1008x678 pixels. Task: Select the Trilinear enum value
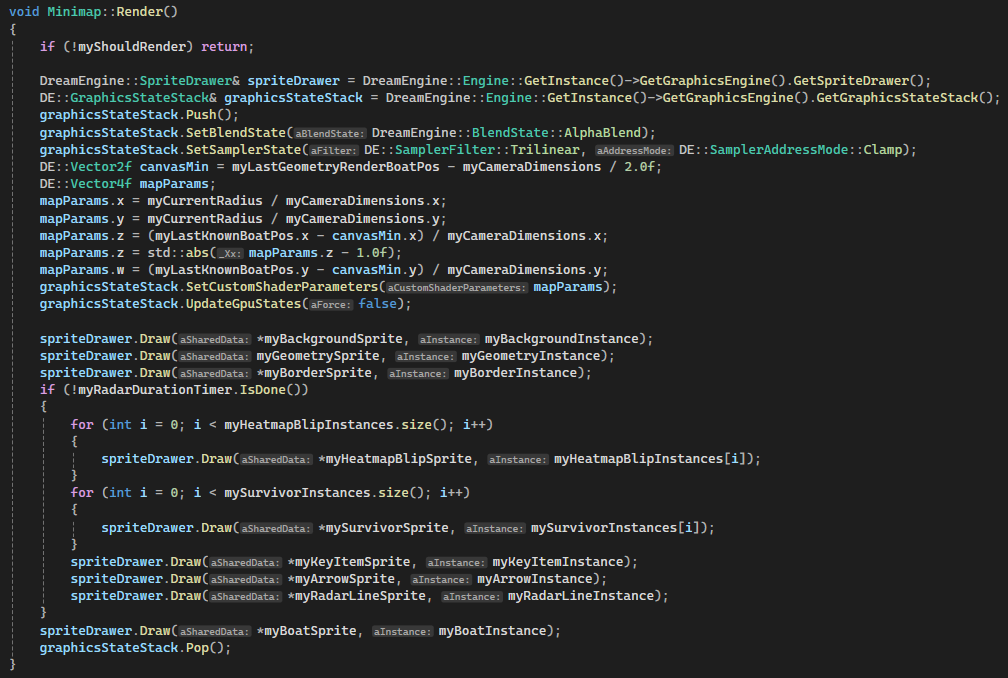click(x=545, y=150)
